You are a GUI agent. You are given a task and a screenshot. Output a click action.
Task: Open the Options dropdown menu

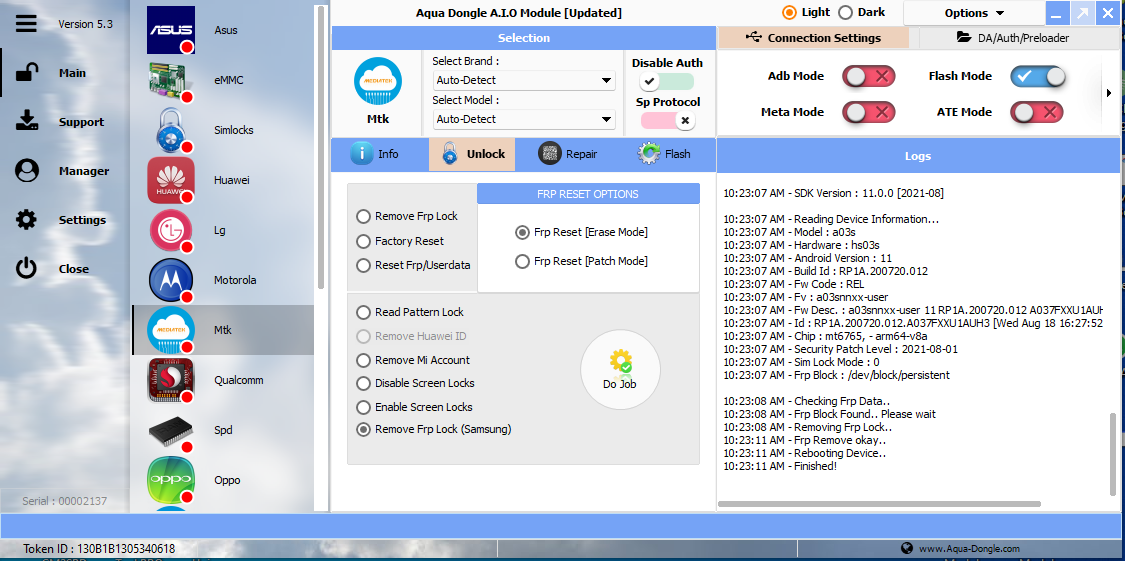click(x=974, y=13)
